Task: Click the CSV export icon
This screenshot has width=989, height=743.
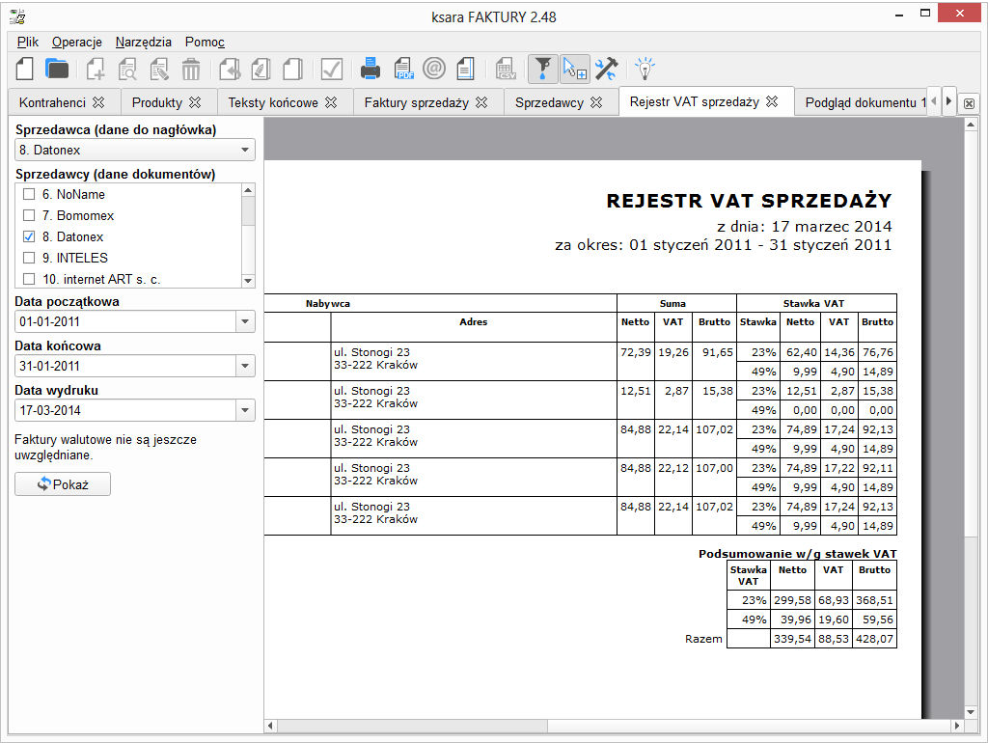Action: click(x=505, y=69)
